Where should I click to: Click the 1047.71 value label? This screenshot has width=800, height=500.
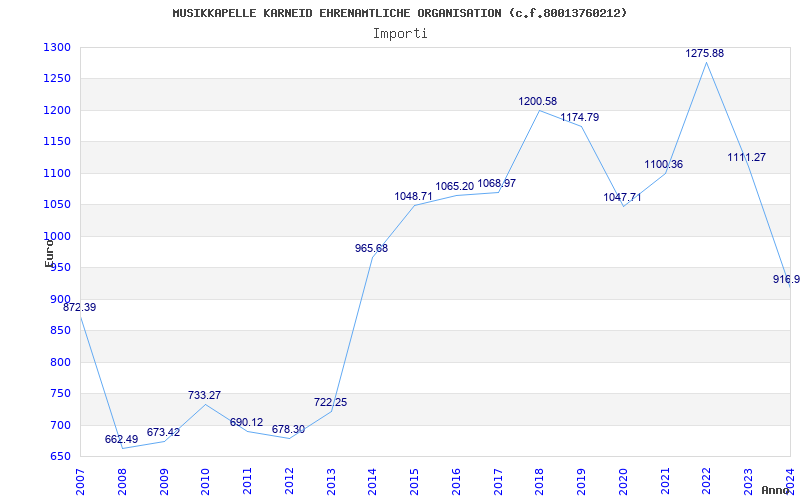(x=622, y=197)
